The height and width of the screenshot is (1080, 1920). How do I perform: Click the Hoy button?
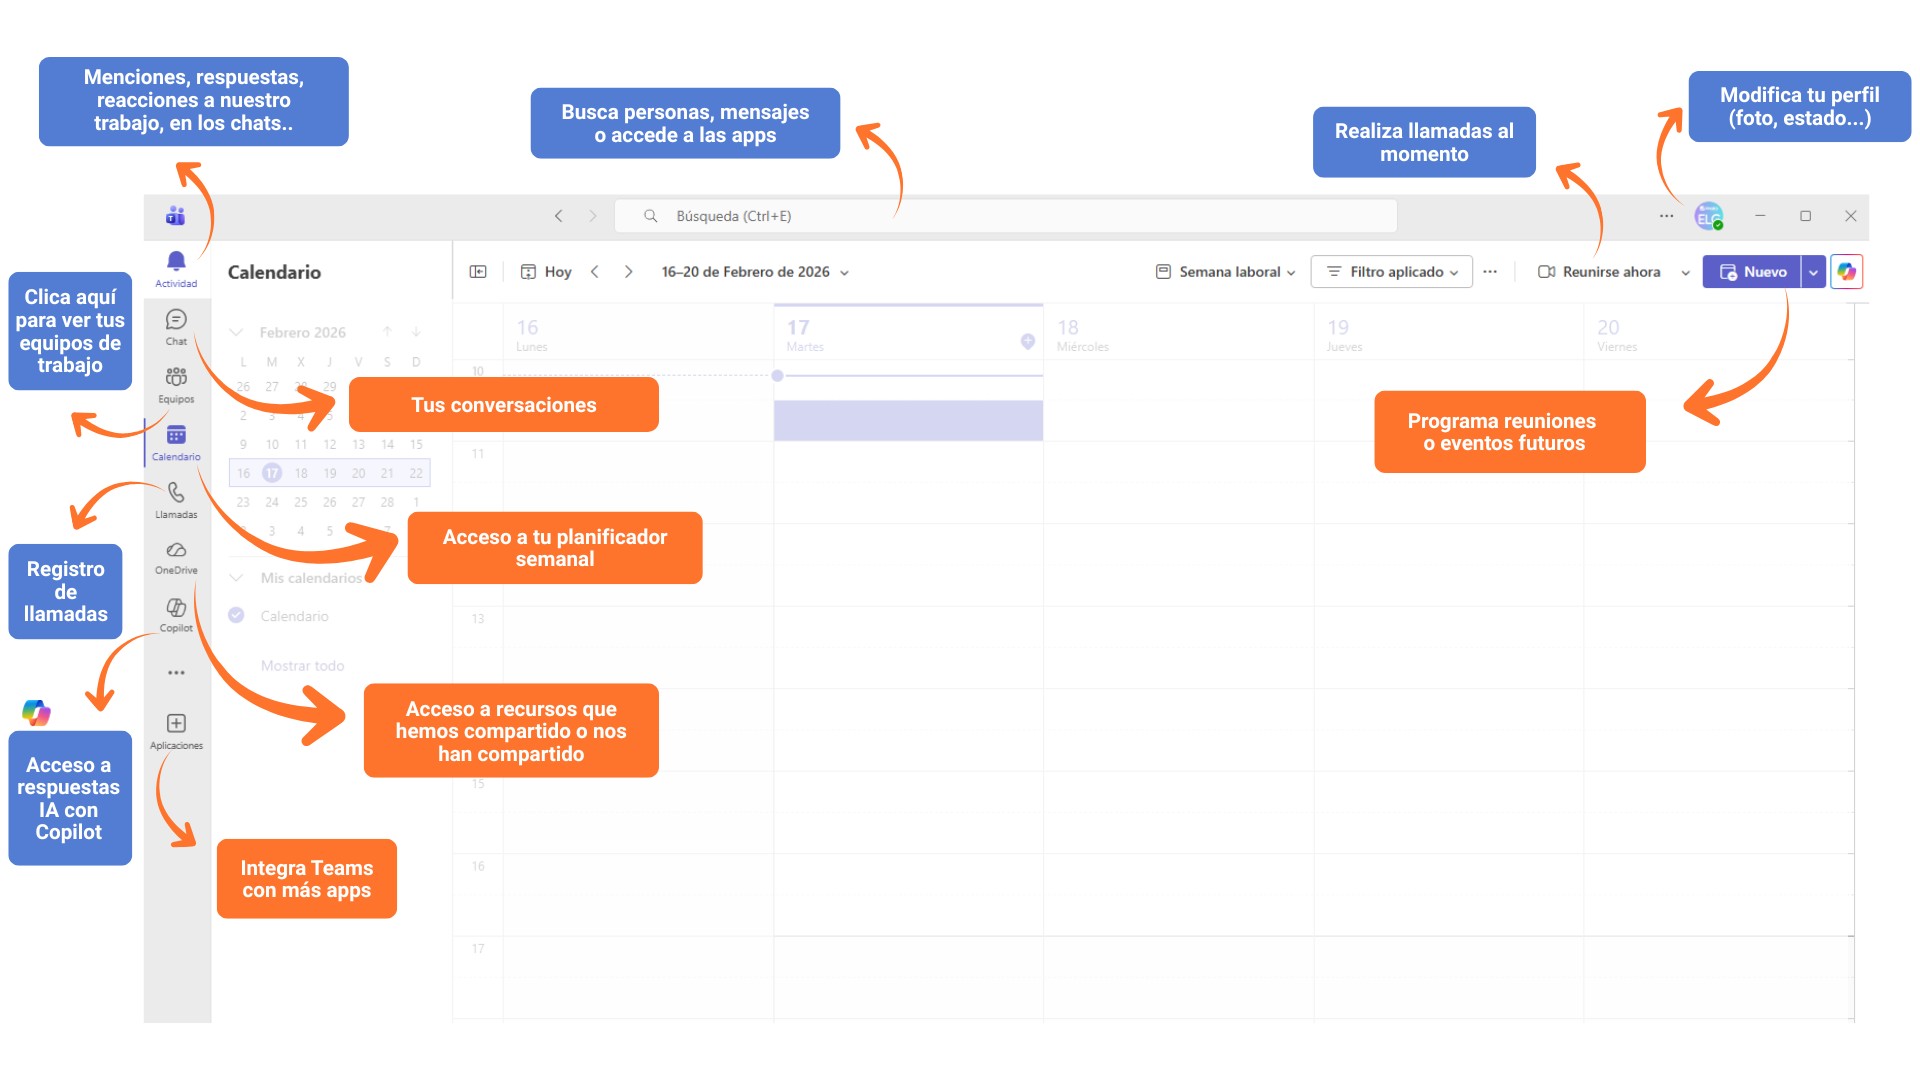547,272
